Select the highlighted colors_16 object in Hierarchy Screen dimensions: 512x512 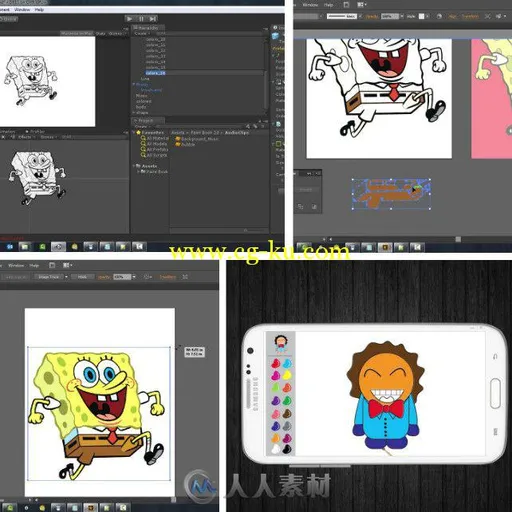[x=155, y=73]
